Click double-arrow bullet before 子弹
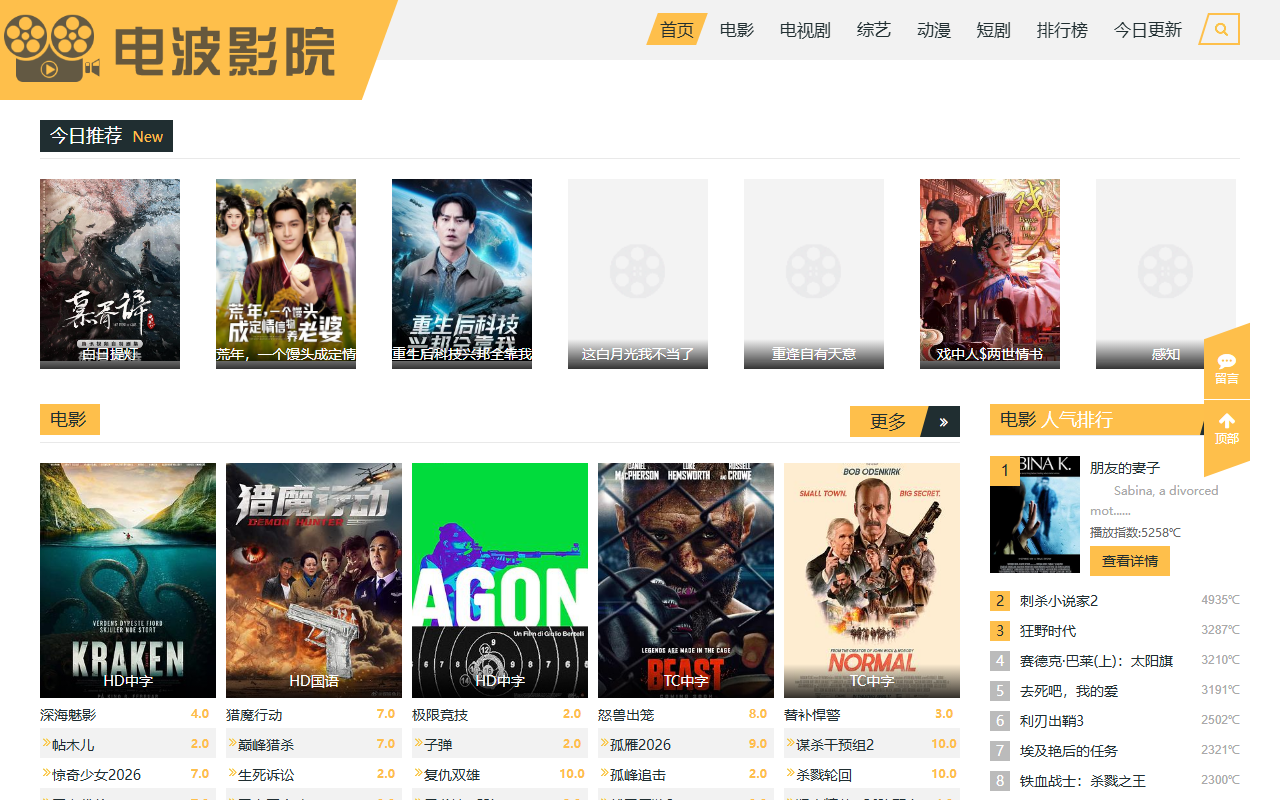This screenshot has width=1280, height=800. [418, 743]
